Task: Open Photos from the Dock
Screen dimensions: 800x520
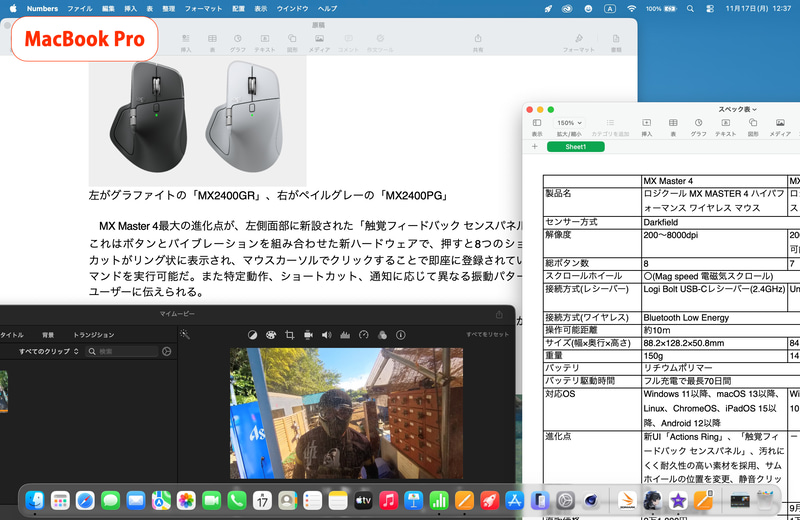Action: (186, 501)
